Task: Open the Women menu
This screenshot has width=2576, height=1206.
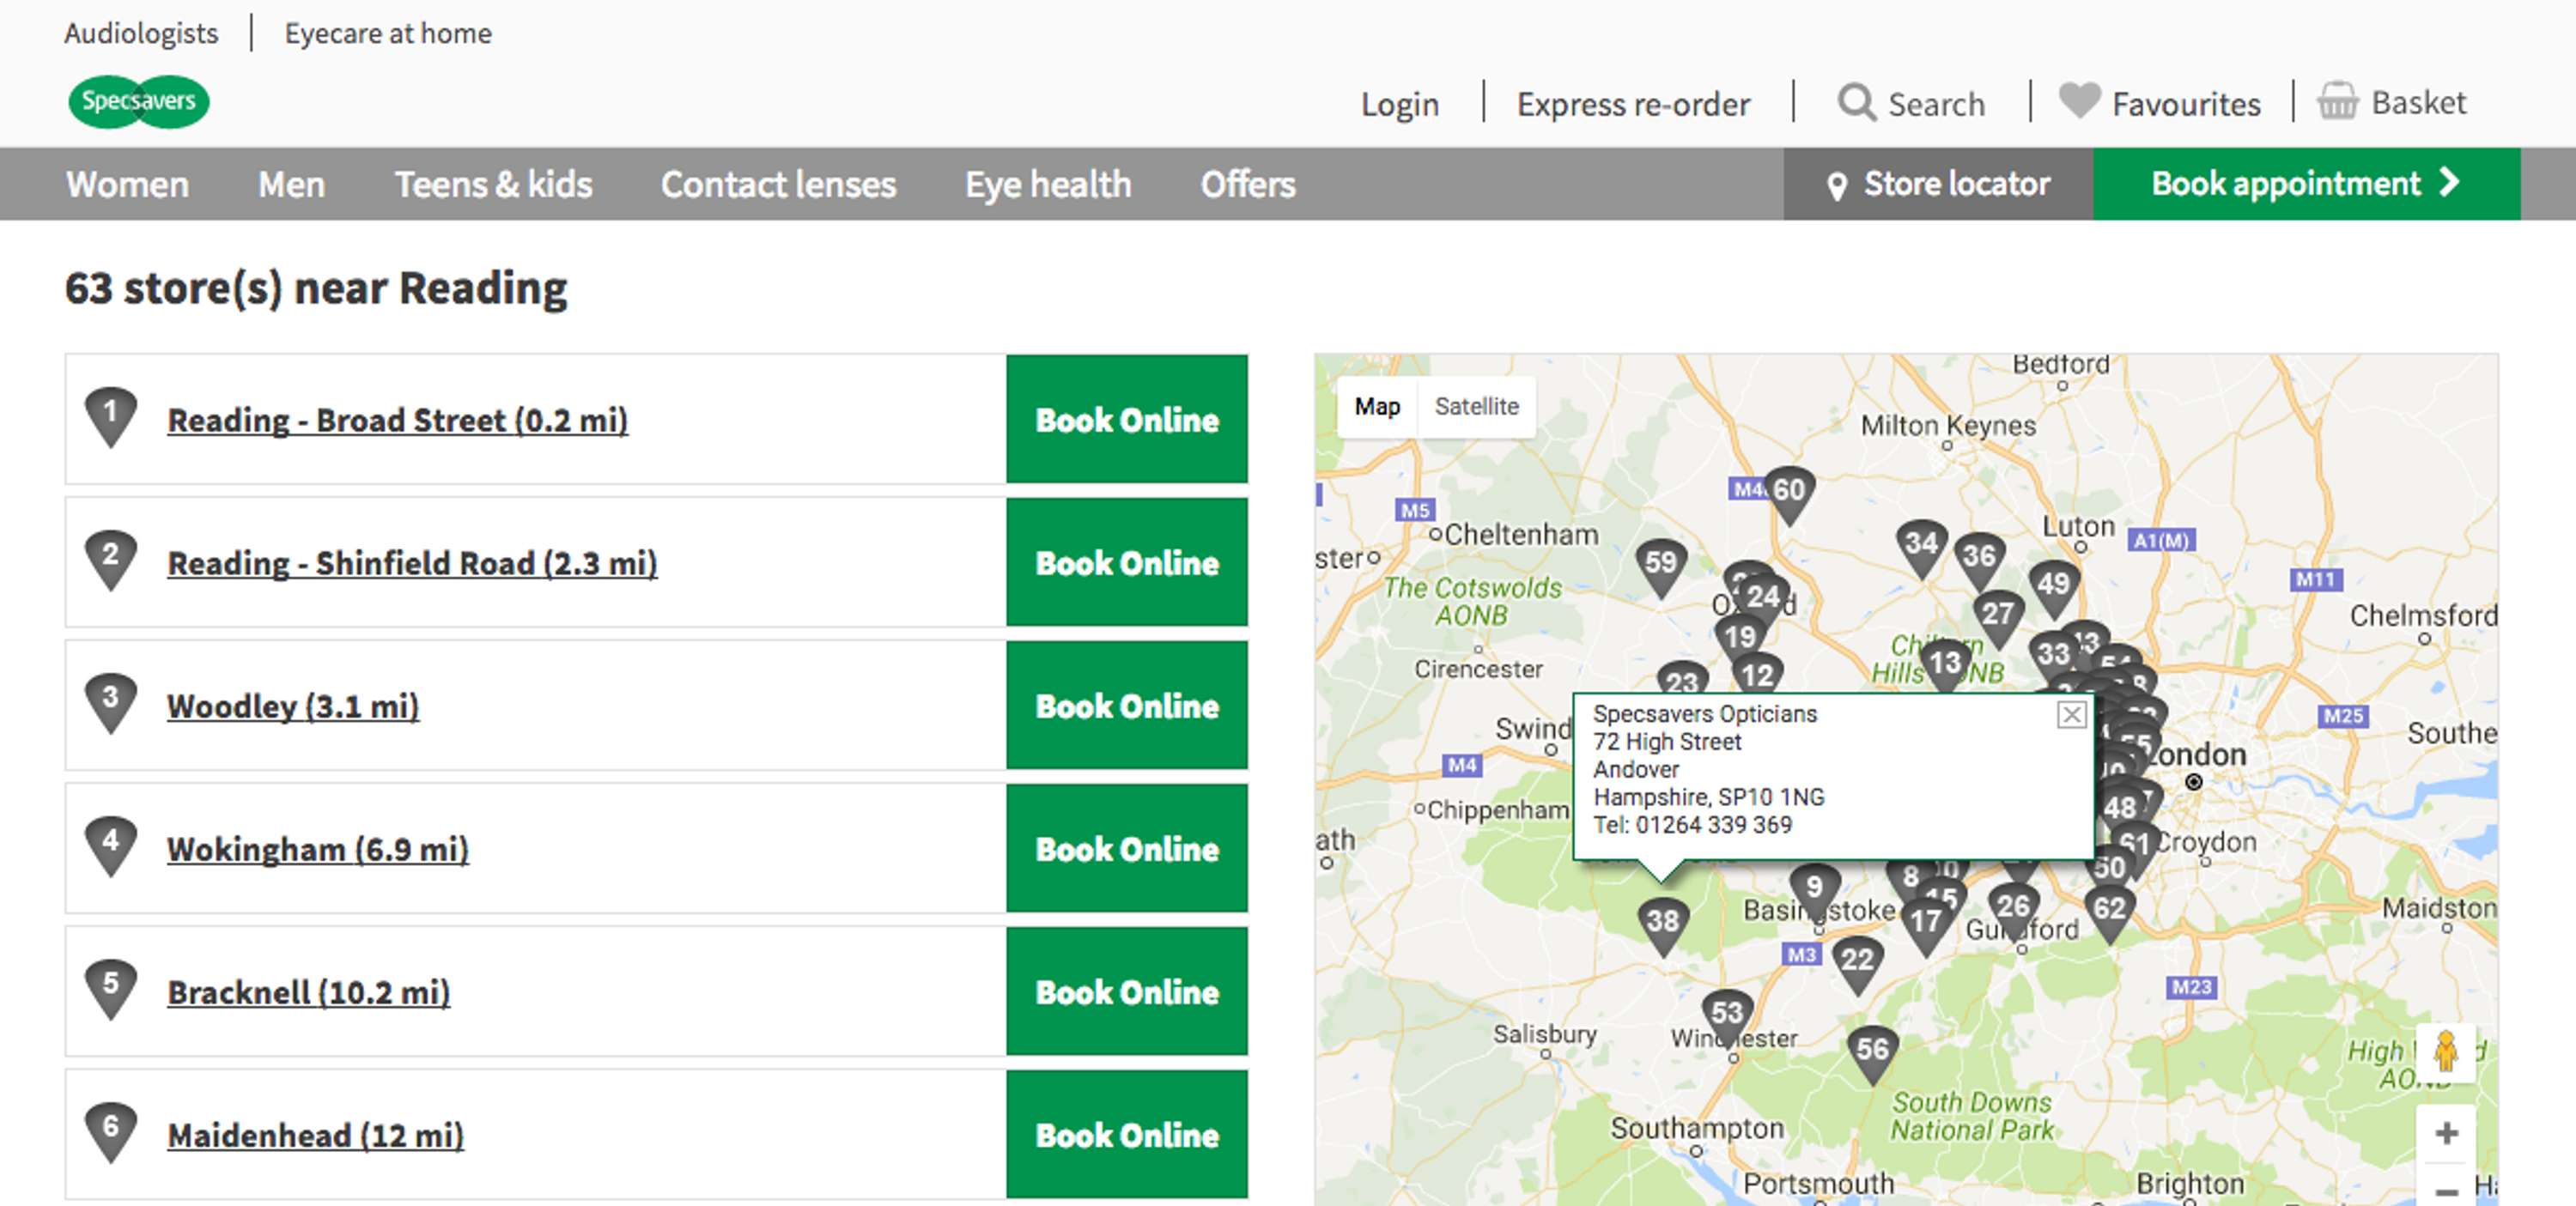Action: pyautogui.click(x=127, y=185)
